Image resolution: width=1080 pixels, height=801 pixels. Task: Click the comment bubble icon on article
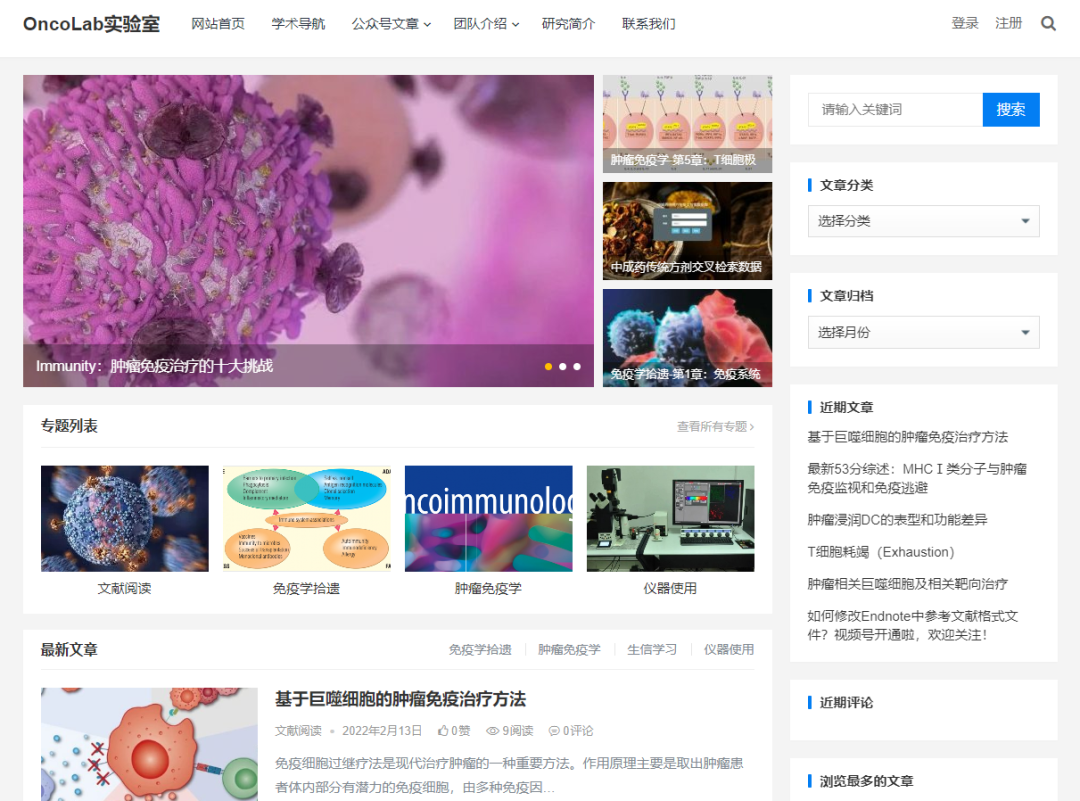tap(554, 731)
